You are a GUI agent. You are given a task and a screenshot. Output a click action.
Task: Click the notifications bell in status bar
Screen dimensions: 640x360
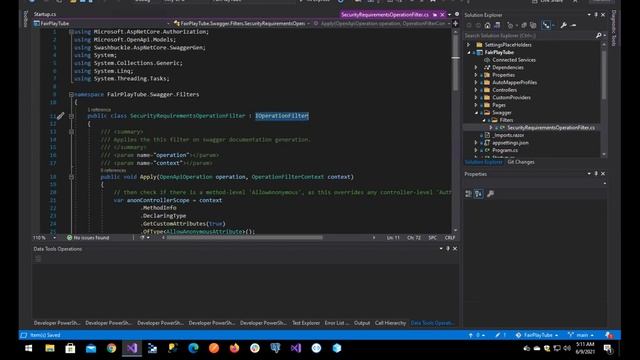pyautogui.click(x=609, y=335)
